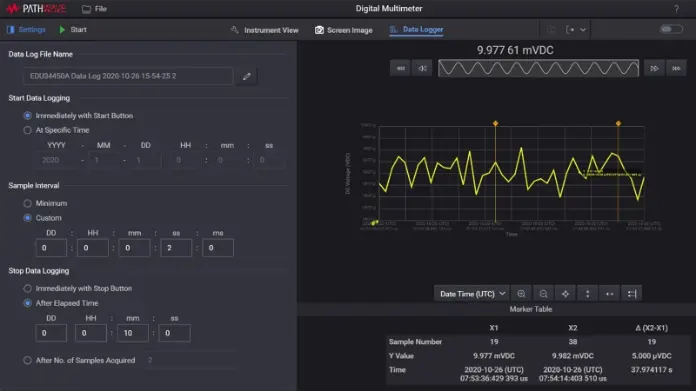Viewport: 696px width, 391px height.
Task: Click the elapsed time DD field
Action: tap(51, 333)
